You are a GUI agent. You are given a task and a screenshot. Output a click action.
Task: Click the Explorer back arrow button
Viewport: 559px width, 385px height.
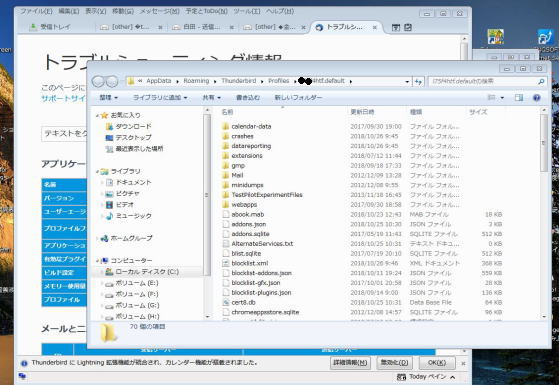pyautogui.click(x=99, y=82)
